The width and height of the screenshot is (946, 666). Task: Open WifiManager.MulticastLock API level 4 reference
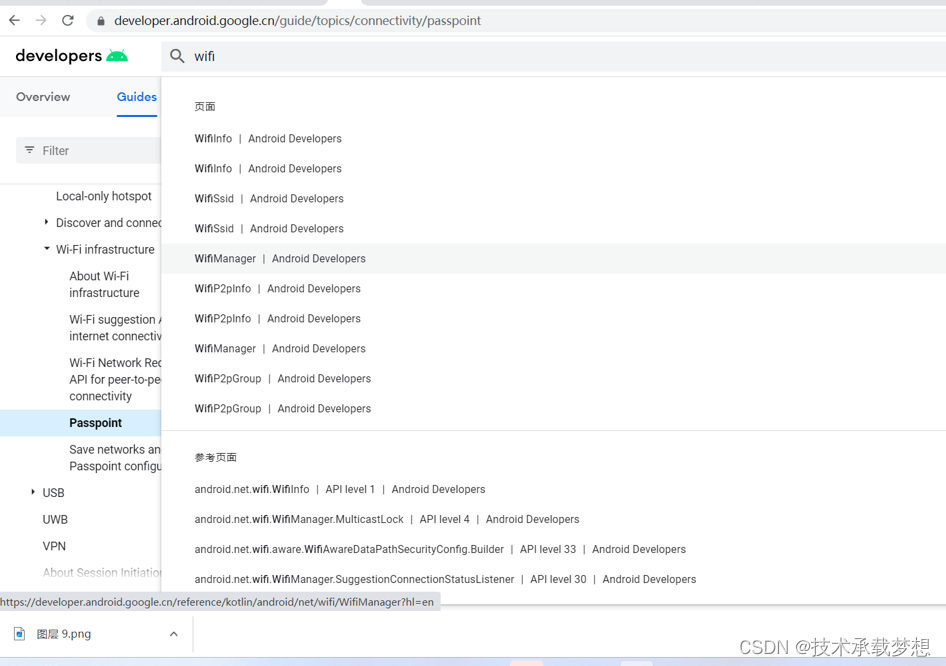tap(387, 519)
